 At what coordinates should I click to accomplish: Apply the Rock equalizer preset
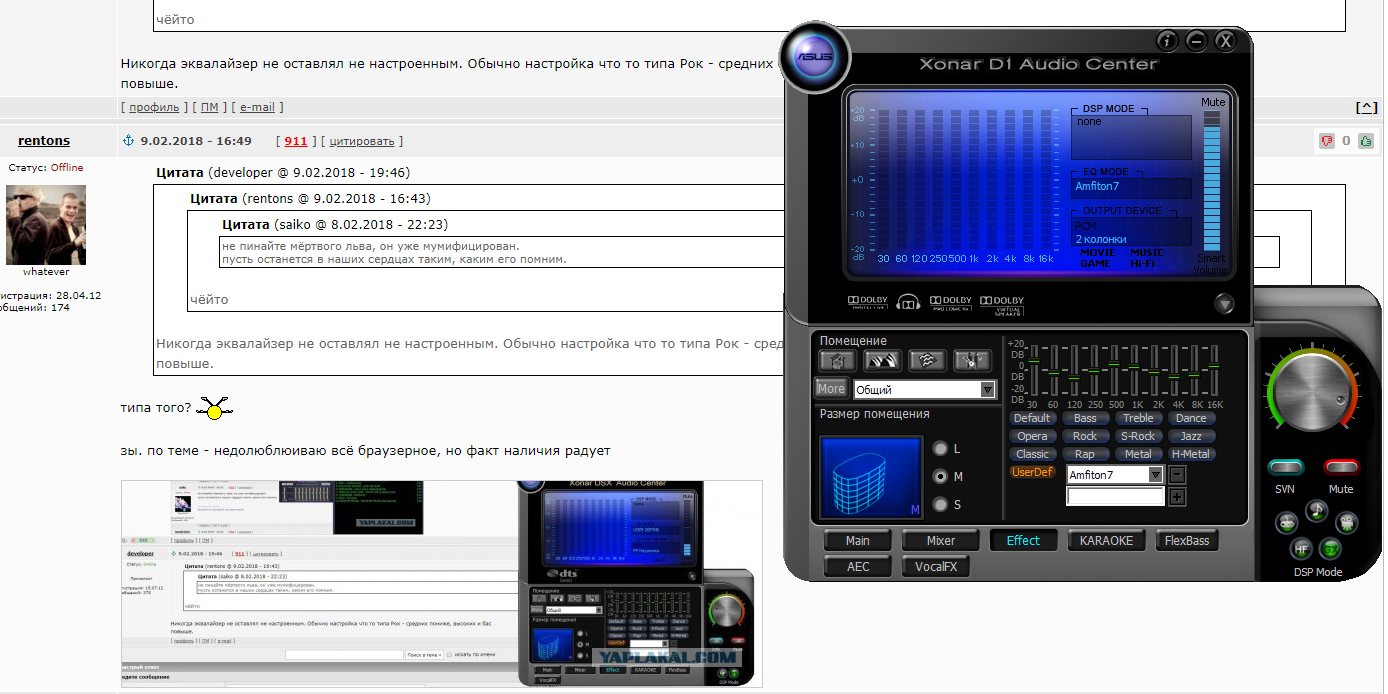(x=1085, y=436)
